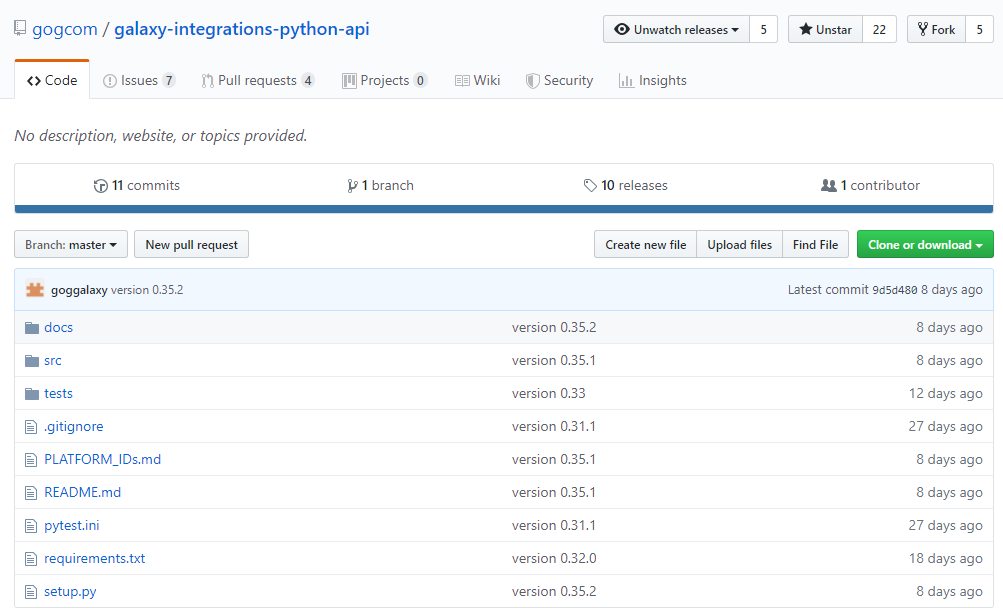Switch to the Code tab
Image resolution: width=1003 pixels, height=616 pixels.
click(52, 80)
